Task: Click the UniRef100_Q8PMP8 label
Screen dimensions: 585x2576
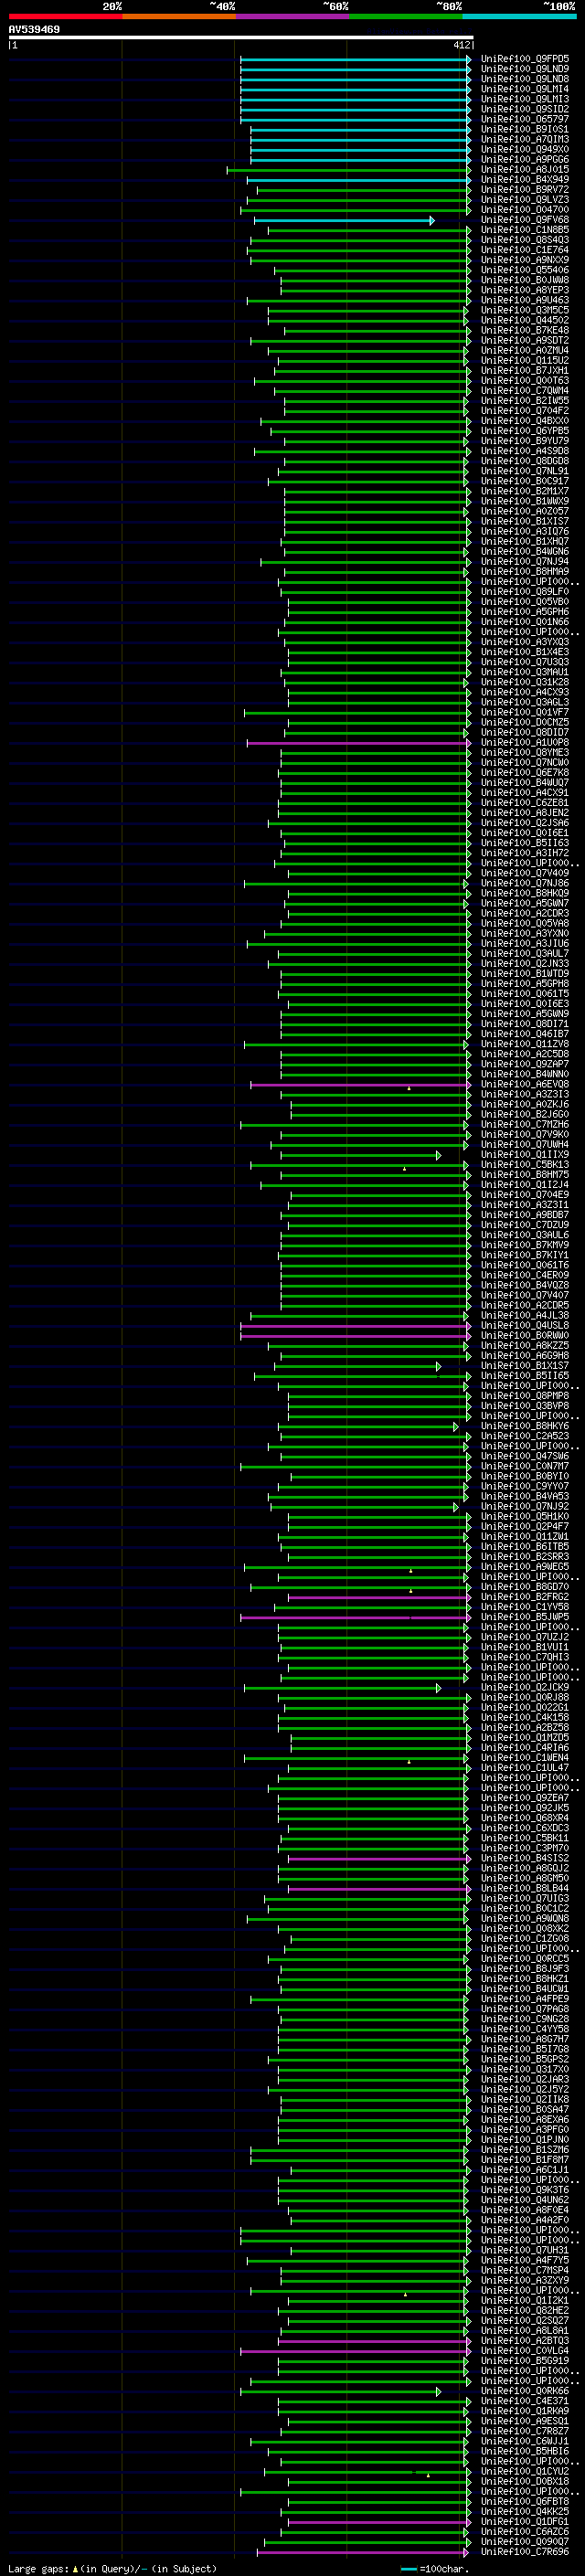Action: [x=525, y=1396]
